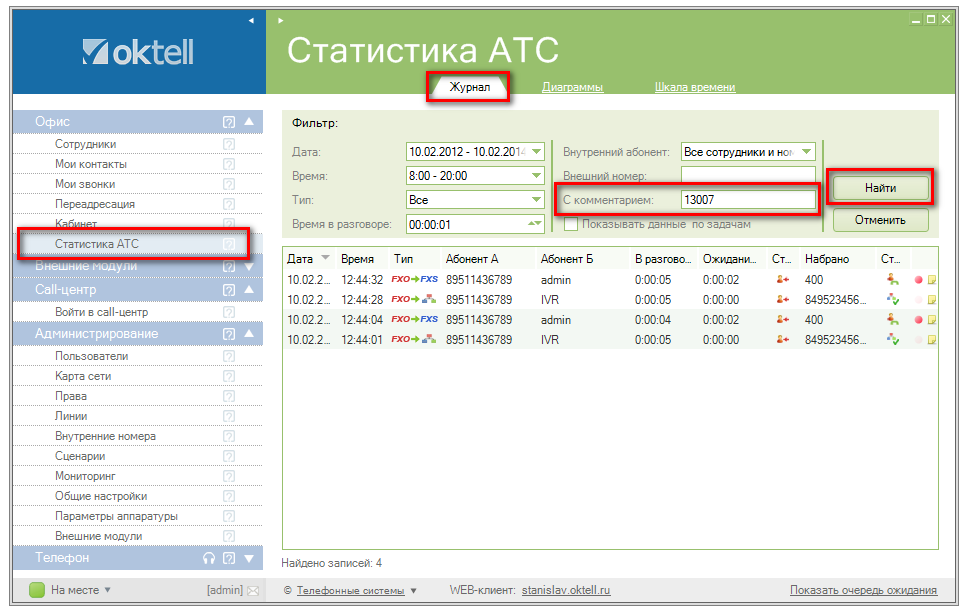Image resolution: width=964 pixels, height=612 pixels.
Task: Click the yellow note icon in first row
Action: [x=931, y=280]
